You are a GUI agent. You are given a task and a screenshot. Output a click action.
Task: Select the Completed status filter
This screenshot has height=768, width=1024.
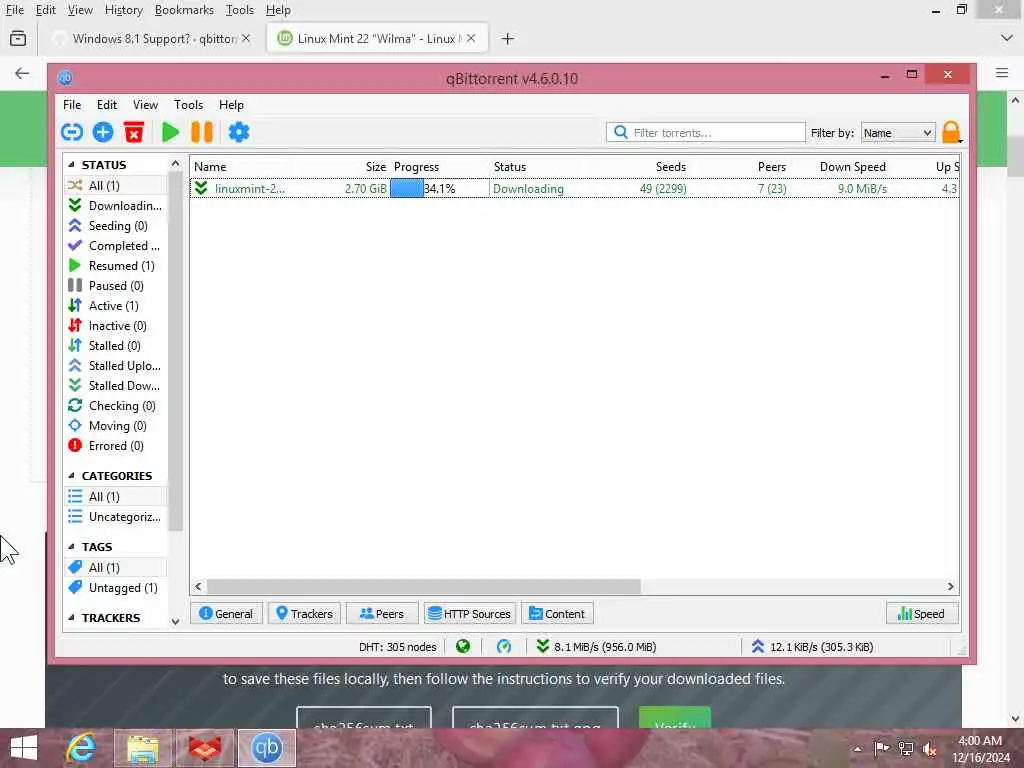point(116,246)
